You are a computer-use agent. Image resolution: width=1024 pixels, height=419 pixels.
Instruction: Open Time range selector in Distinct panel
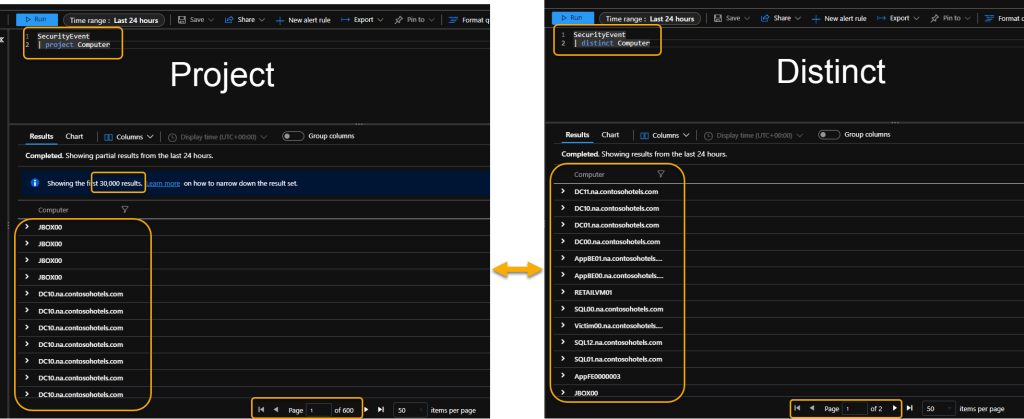click(650, 18)
